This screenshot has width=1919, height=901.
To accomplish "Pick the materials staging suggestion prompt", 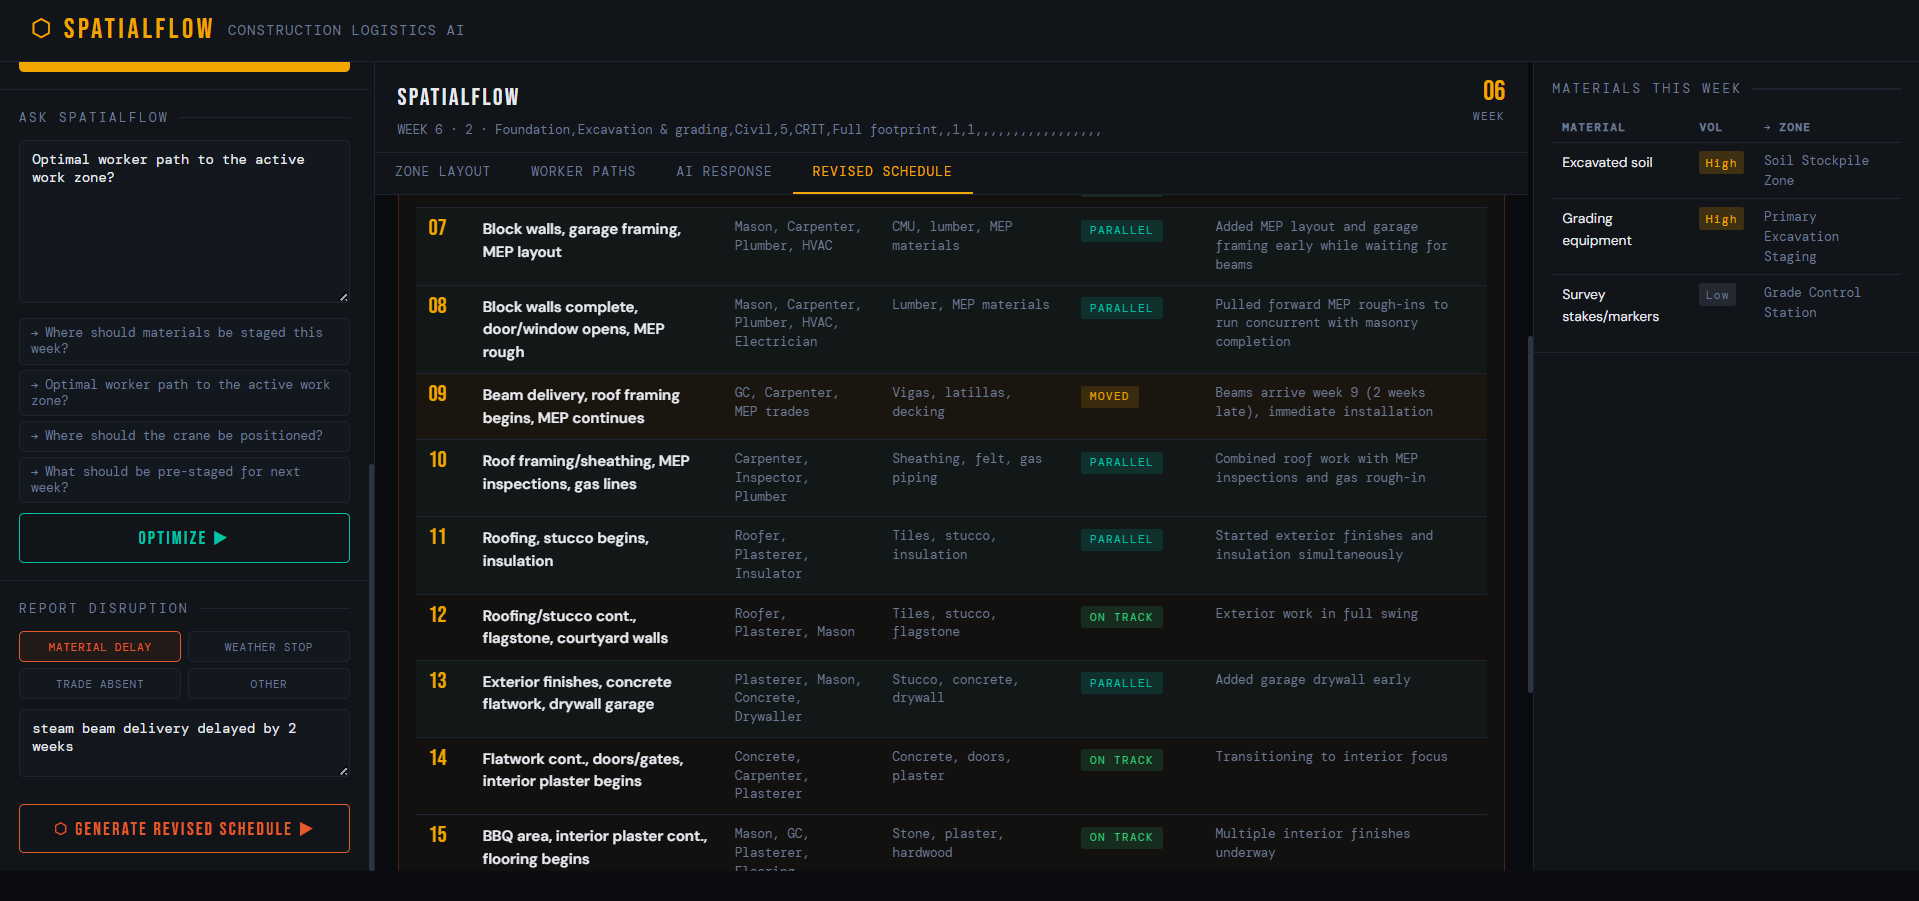I will click(184, 341).
